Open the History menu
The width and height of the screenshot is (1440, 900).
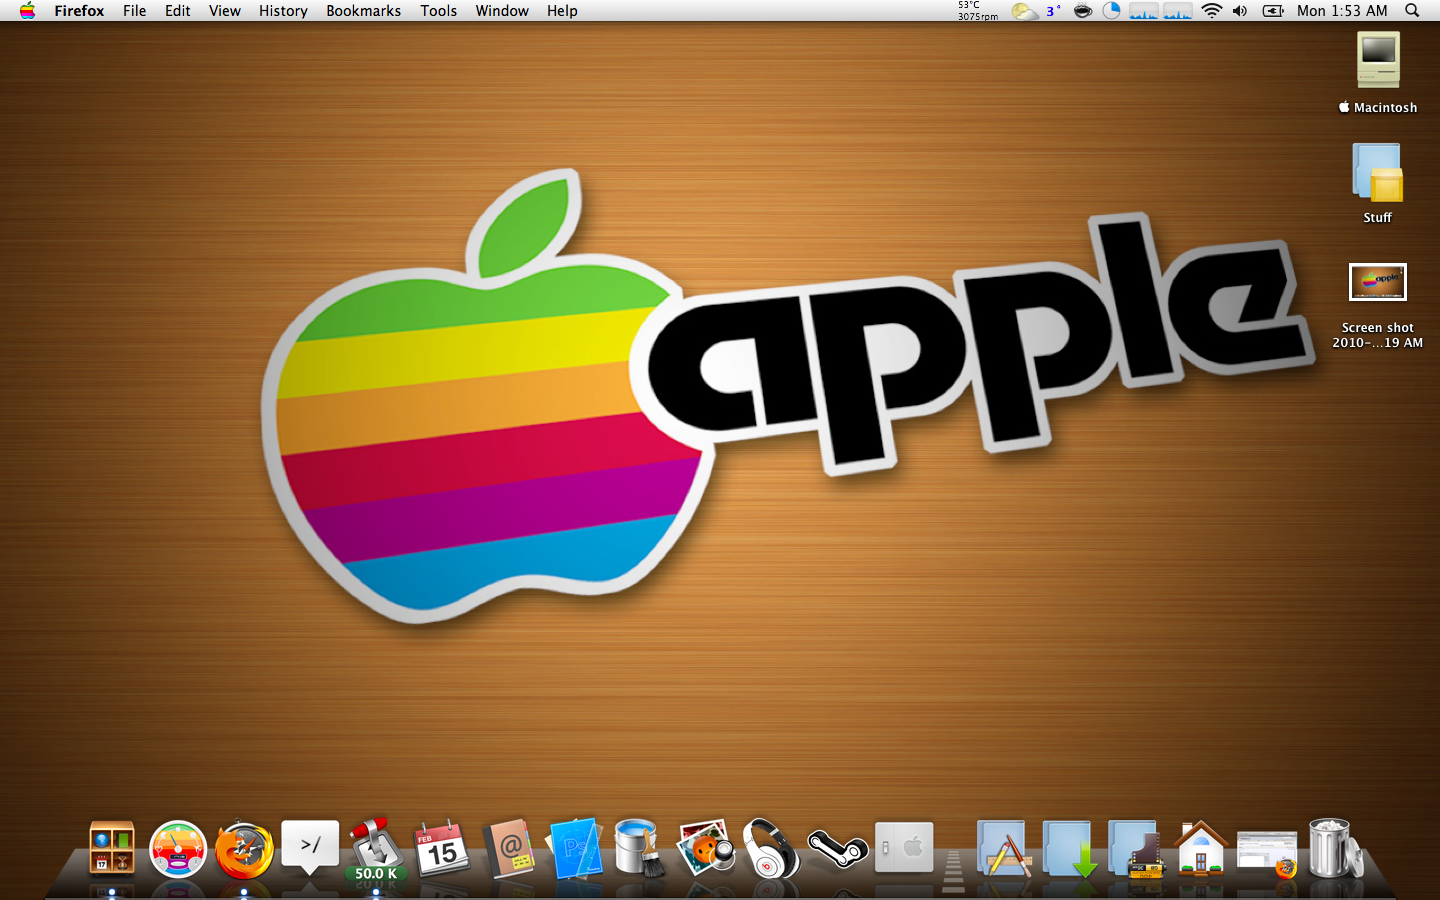click(x=283, y=11)
